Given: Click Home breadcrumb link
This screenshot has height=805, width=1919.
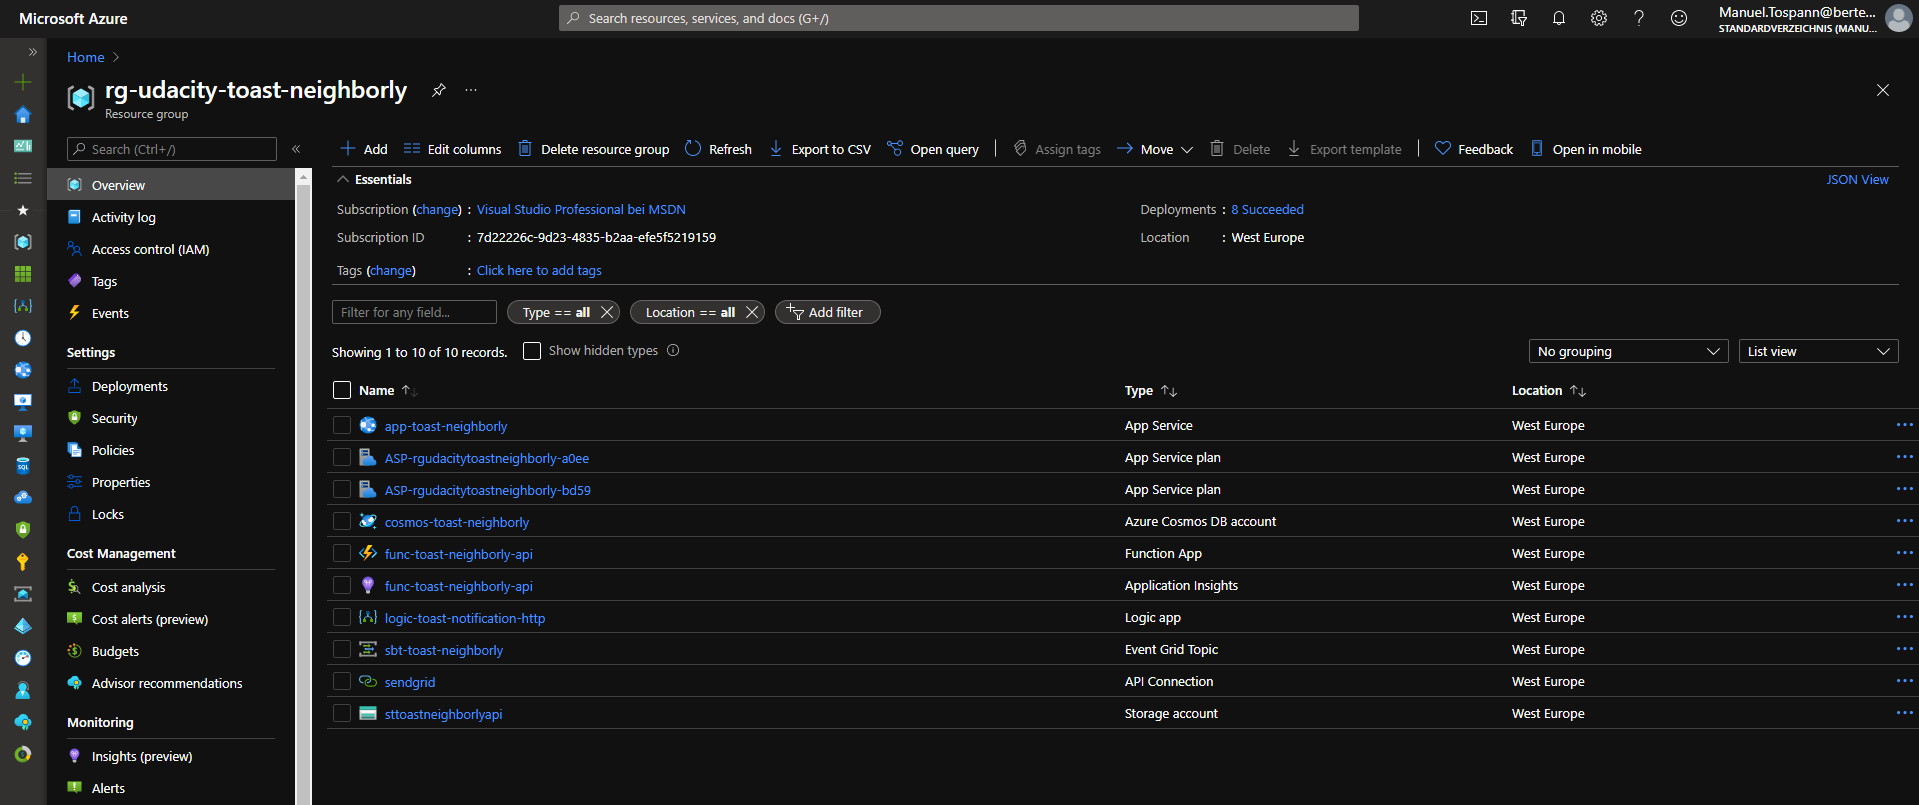Looking at the screenshot, I should (x=86, y=57).
